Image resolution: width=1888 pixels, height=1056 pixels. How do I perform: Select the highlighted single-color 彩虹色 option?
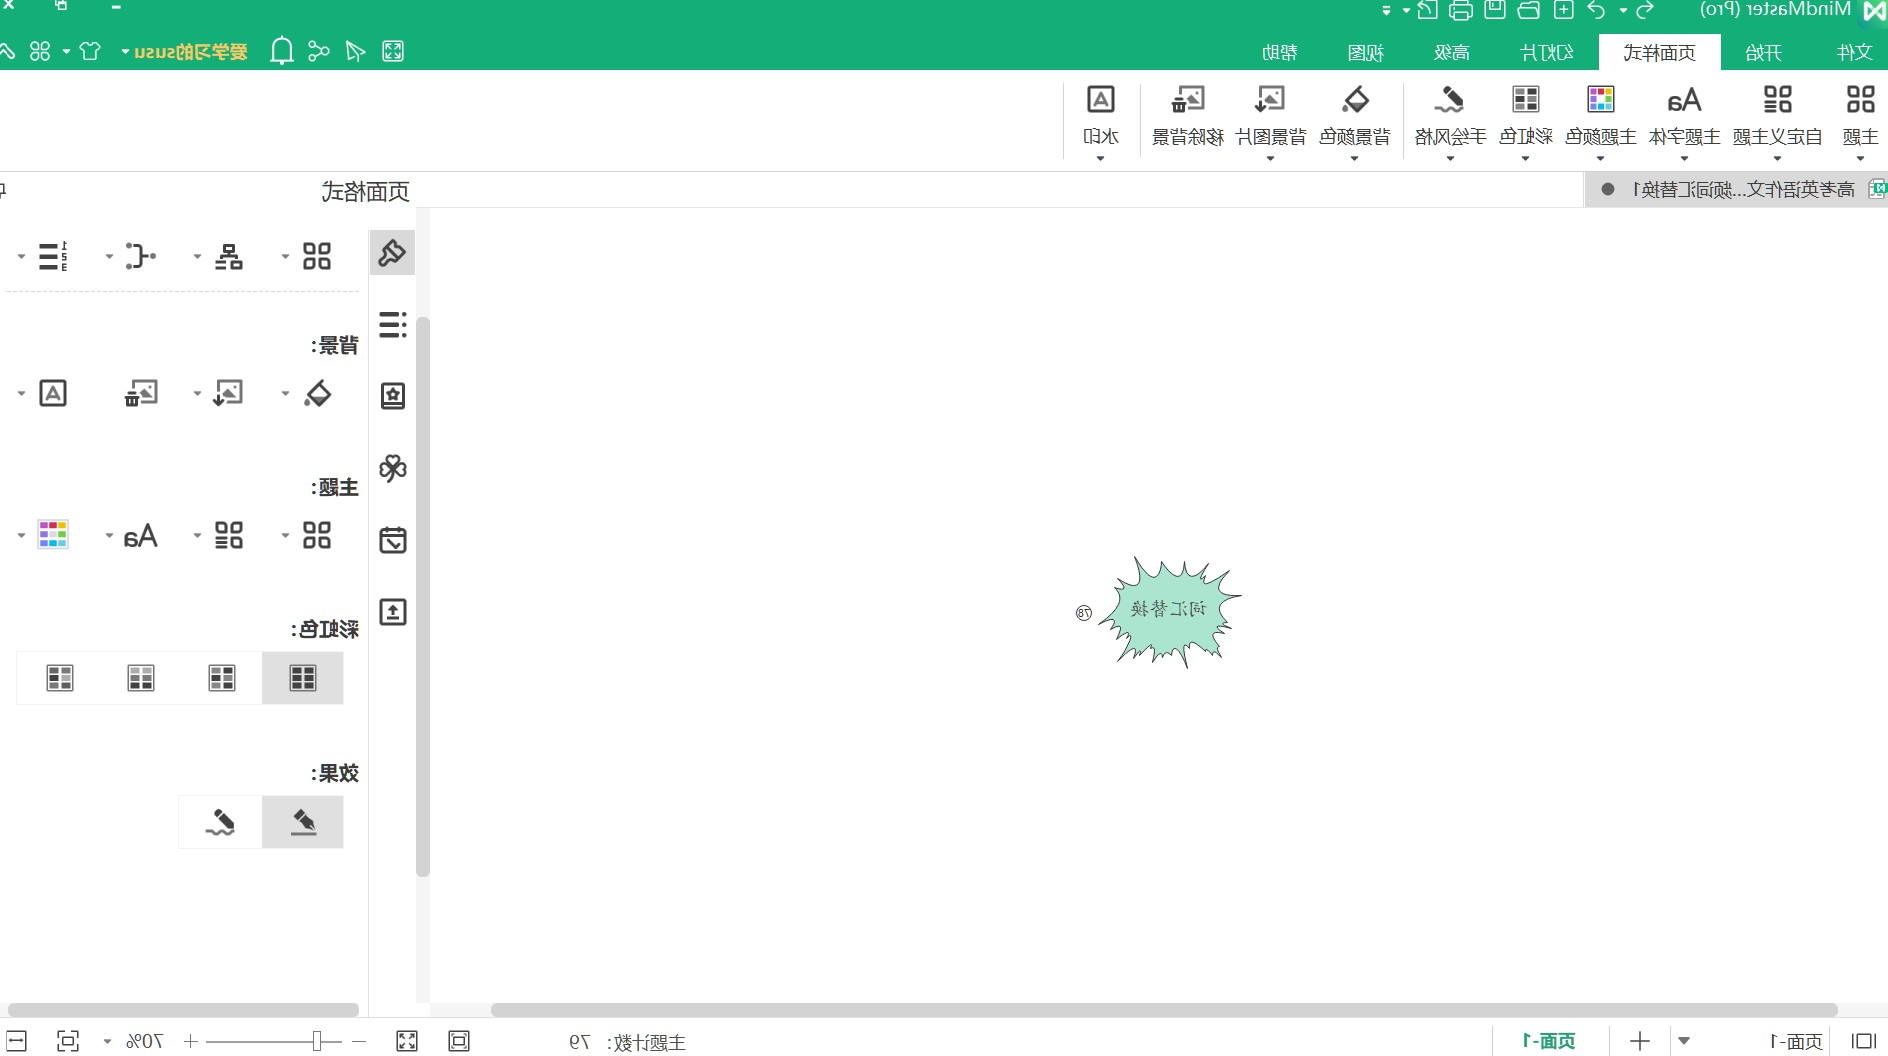pyautogui.click(x=303, y=678)
